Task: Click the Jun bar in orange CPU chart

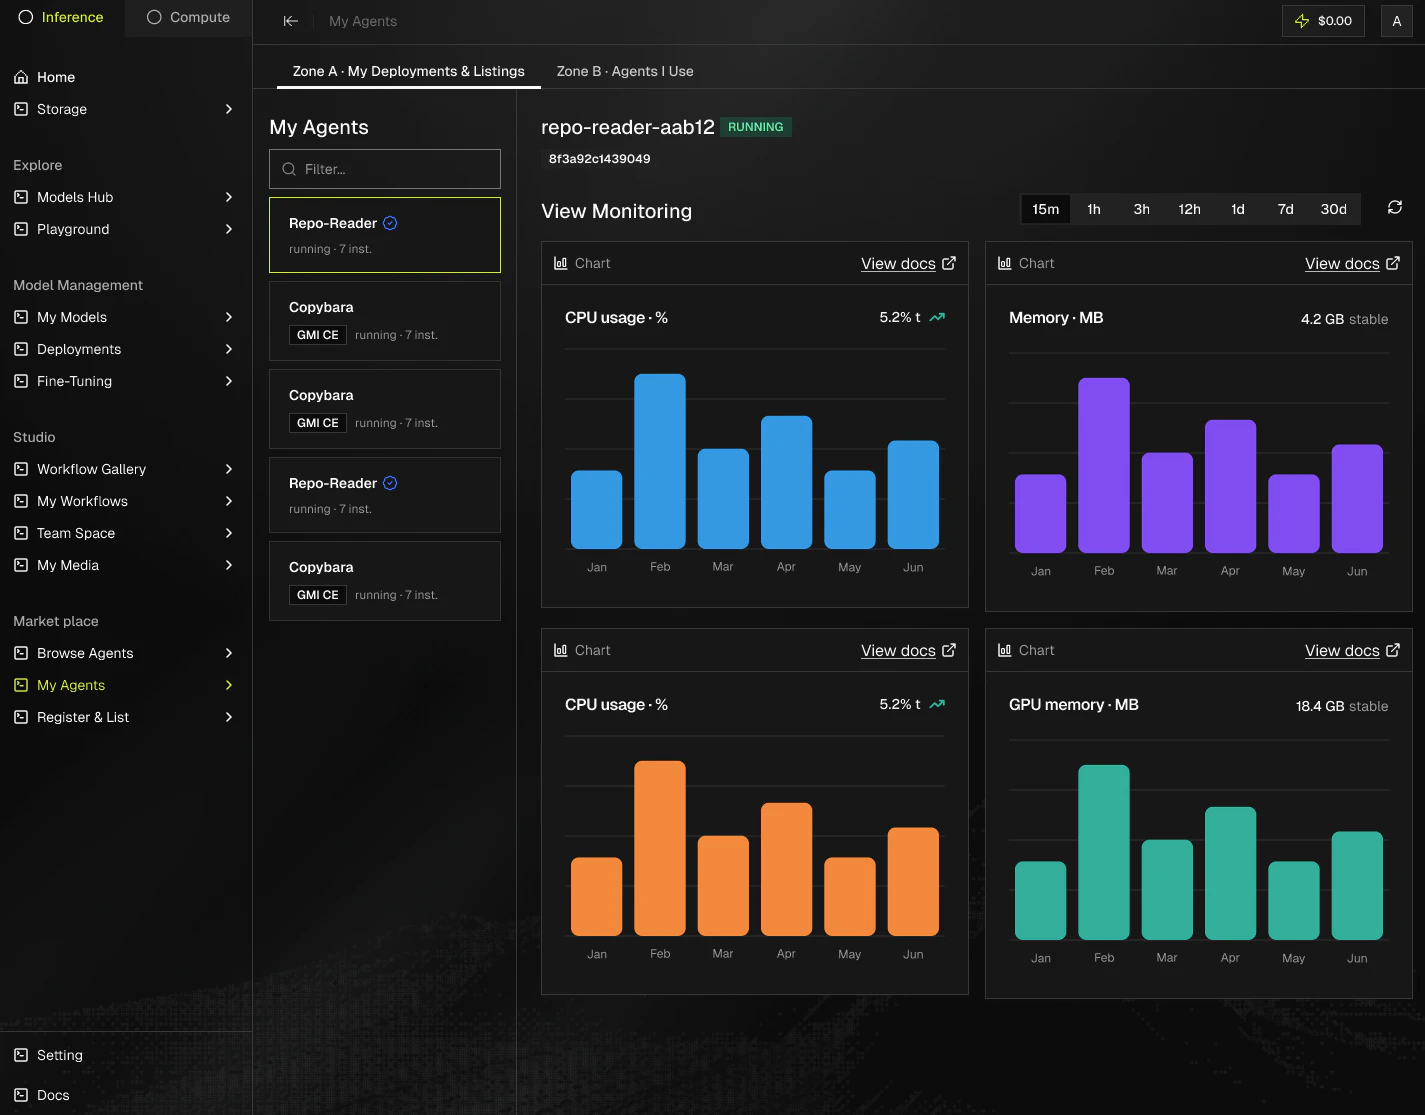Action: tap(913, 881)
